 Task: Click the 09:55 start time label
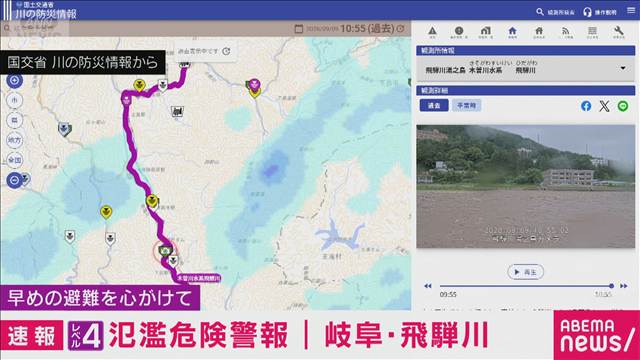point(448,294)
